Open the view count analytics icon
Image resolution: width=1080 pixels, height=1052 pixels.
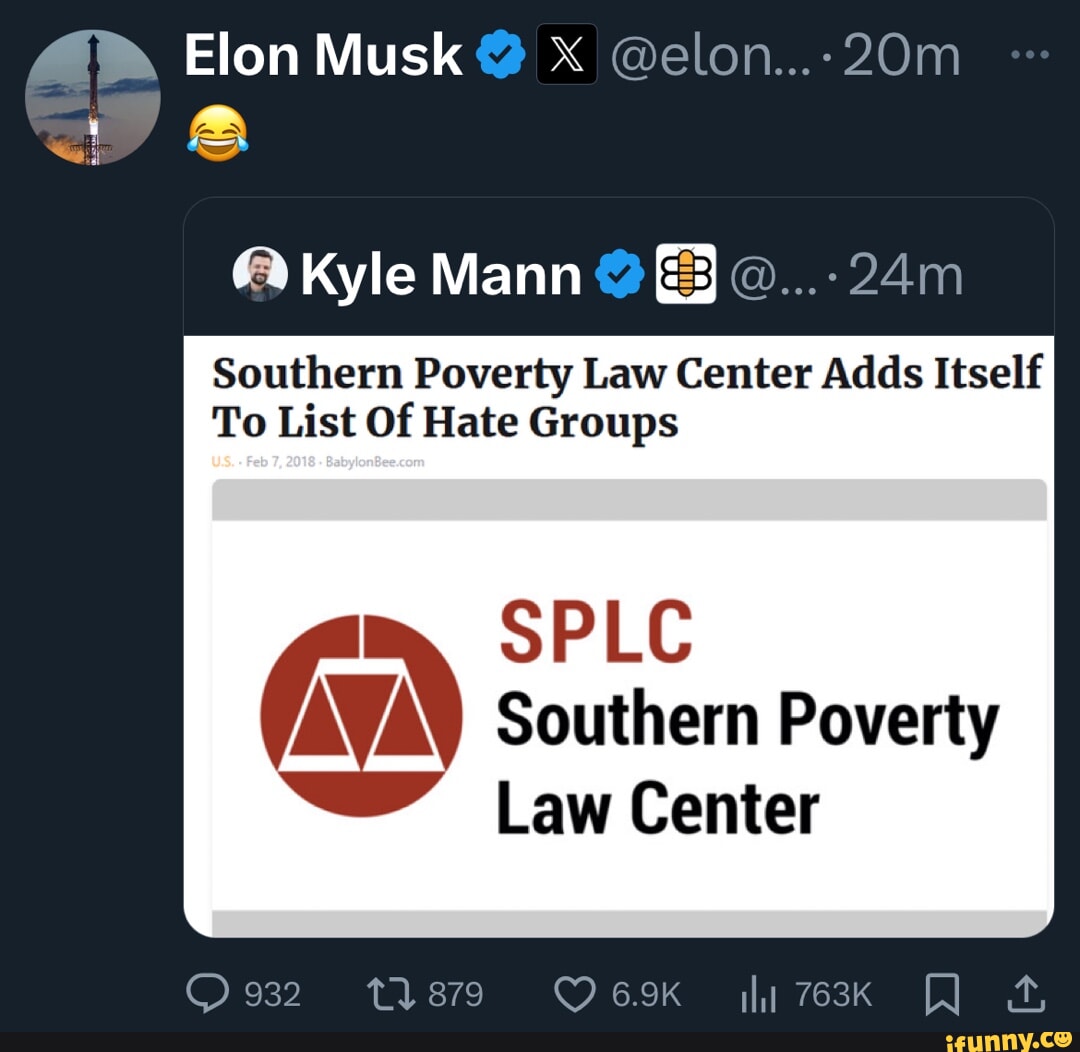756,994
